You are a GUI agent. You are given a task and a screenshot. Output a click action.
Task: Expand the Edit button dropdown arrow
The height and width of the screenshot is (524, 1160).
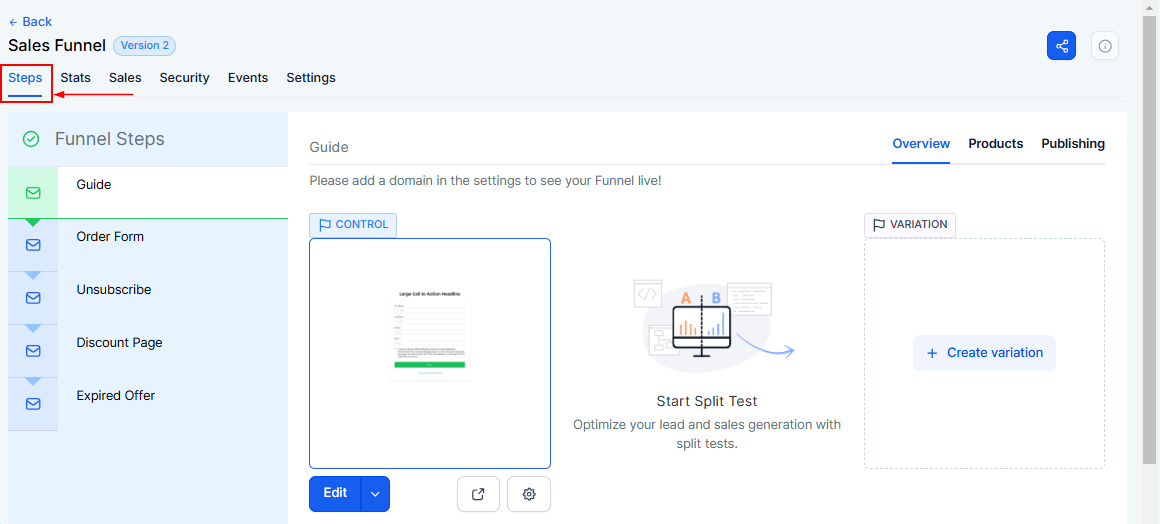coord(375,494)
